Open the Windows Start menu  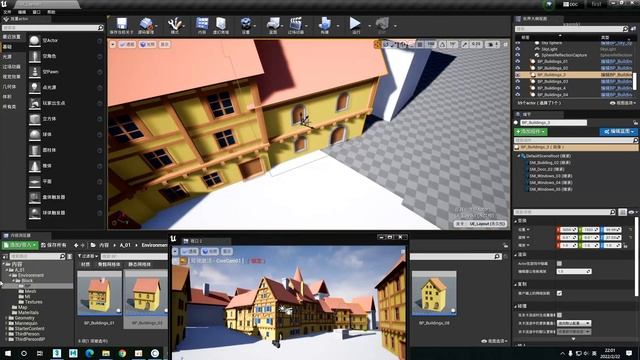[x=8, y=353]
